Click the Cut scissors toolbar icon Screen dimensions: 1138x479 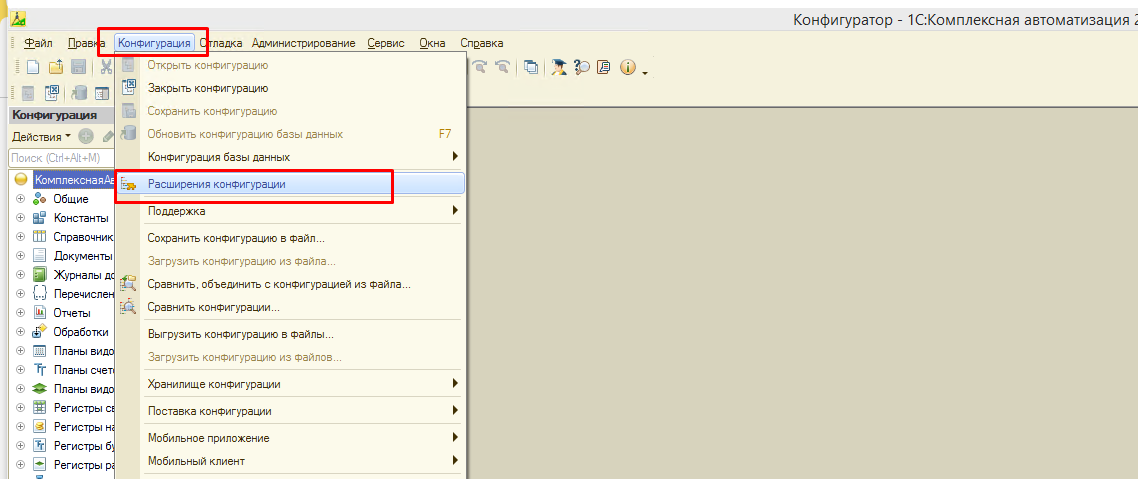pos(107,67)
